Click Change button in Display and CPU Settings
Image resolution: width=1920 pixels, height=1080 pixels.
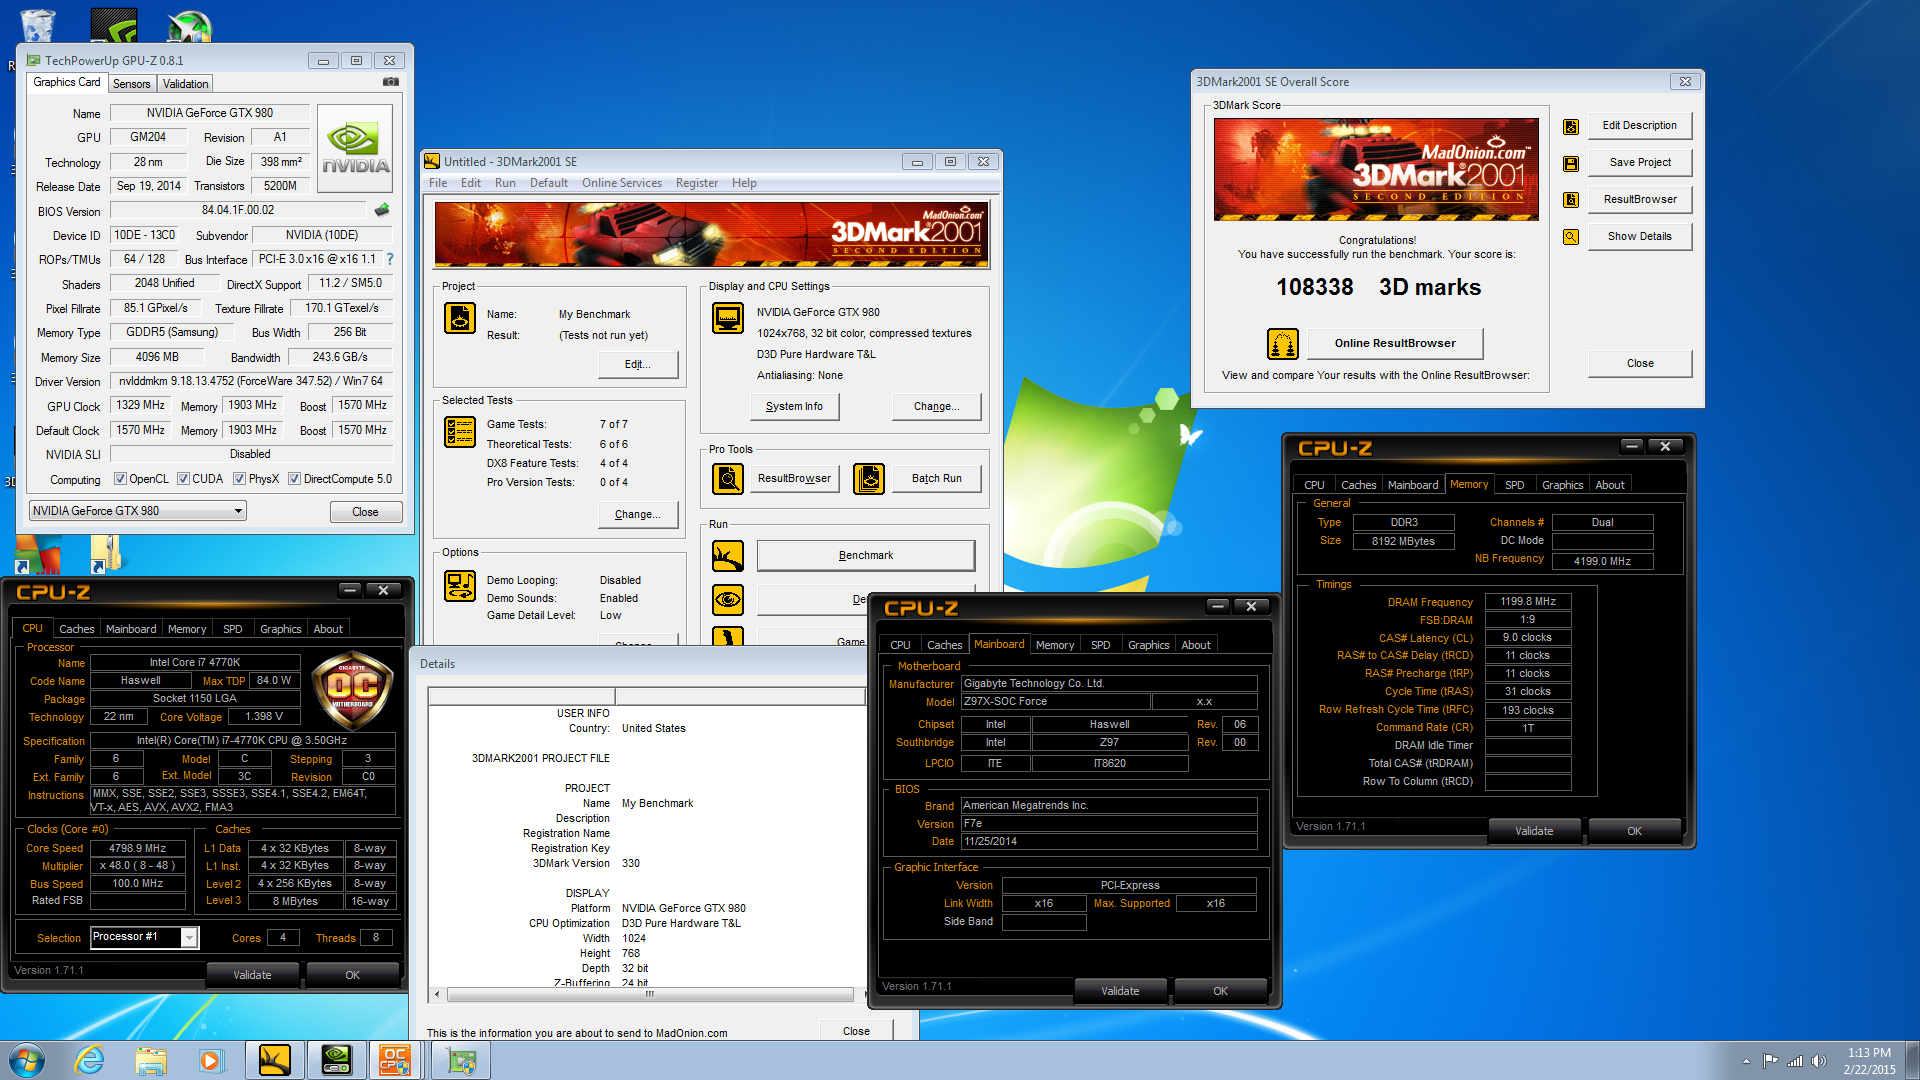pos(937,407)
